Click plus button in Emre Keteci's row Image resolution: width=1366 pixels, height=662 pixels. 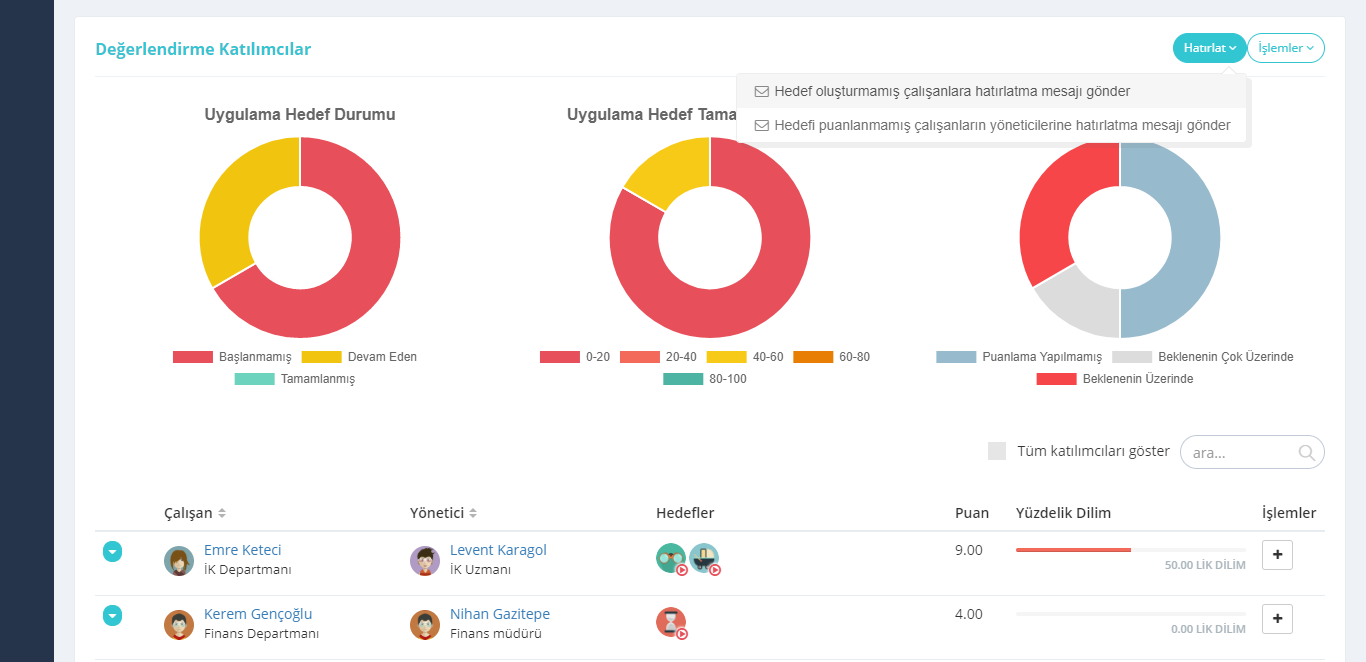[1277, 555]
